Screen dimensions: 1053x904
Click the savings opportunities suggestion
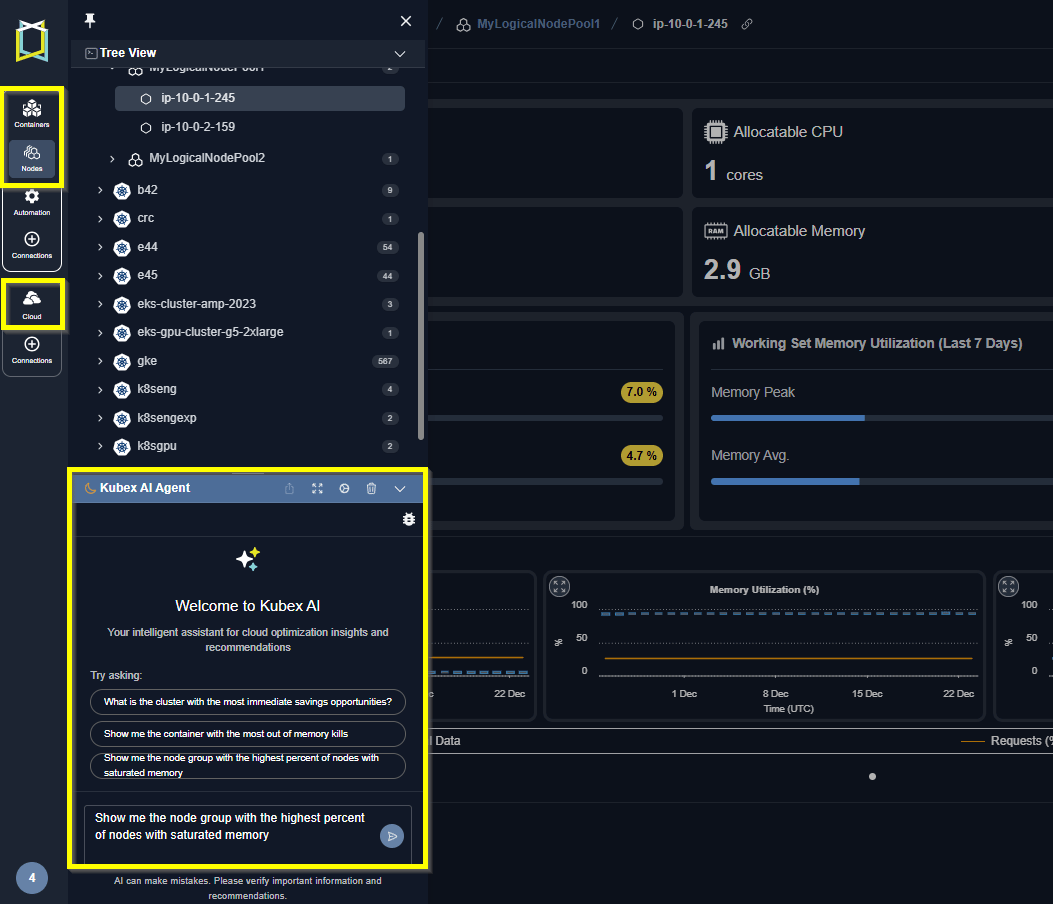pyautogui.click(x=248, y=702)
